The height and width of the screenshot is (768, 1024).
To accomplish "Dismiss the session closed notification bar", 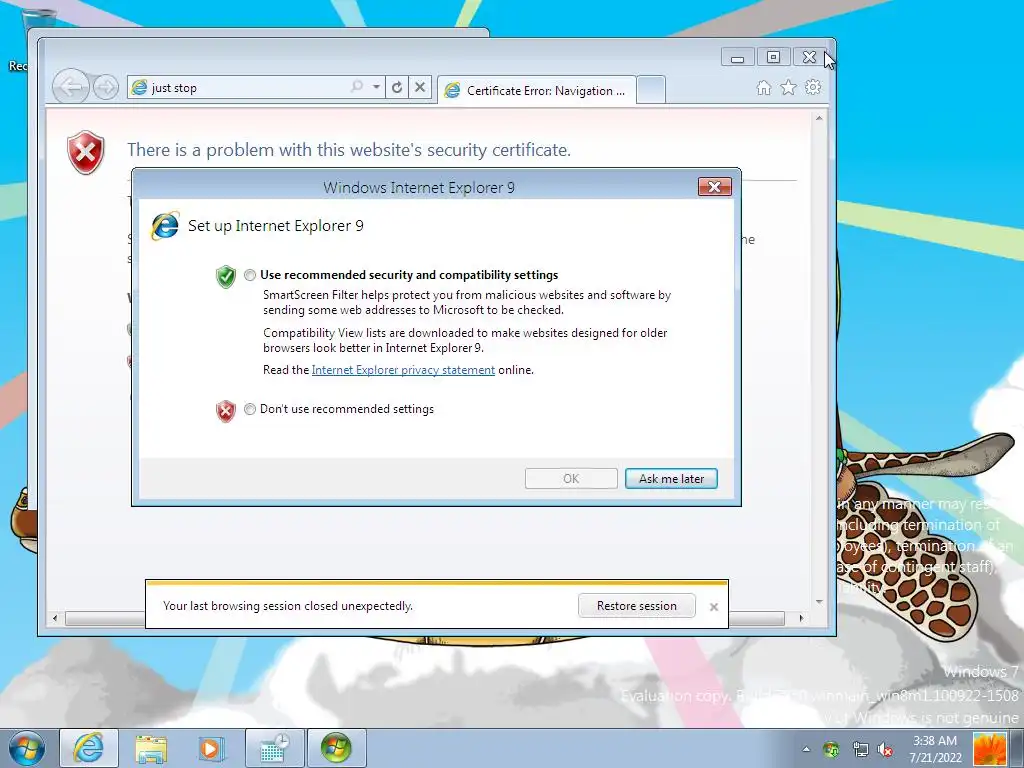I will tap(714, 607).
